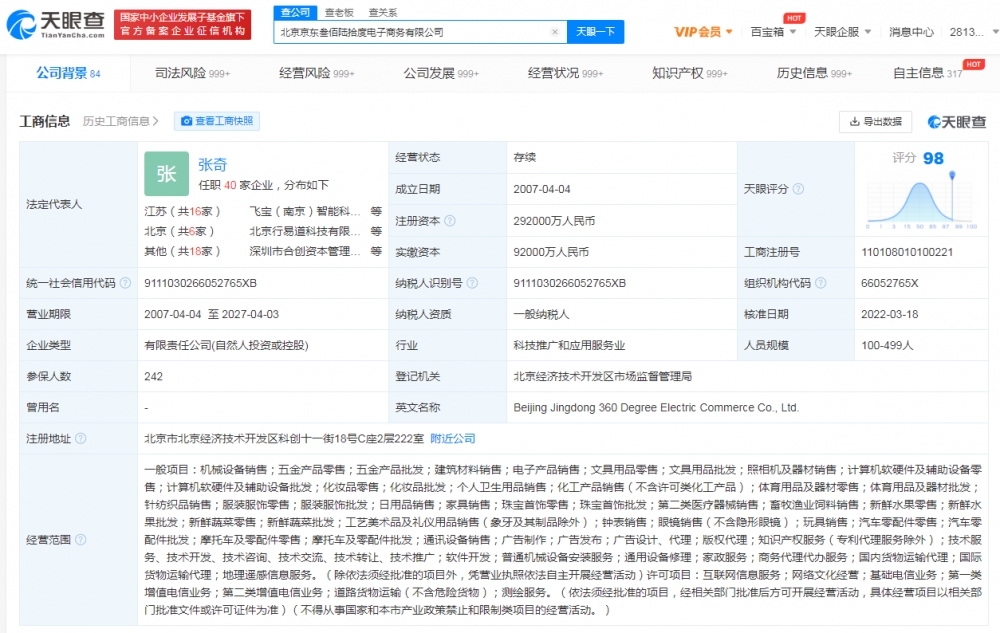
Task: Click the score value 98
Action: point(933,158)
